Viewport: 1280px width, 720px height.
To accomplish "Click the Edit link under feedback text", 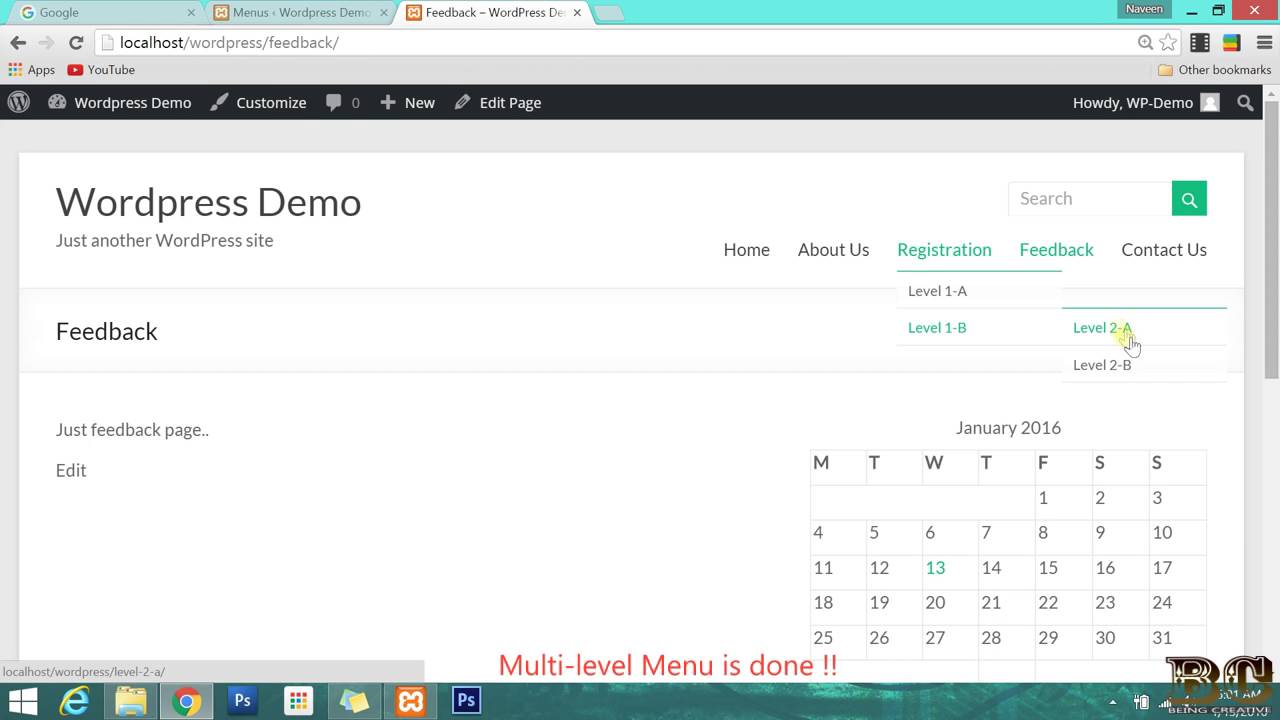I will (x=71, y=470).
